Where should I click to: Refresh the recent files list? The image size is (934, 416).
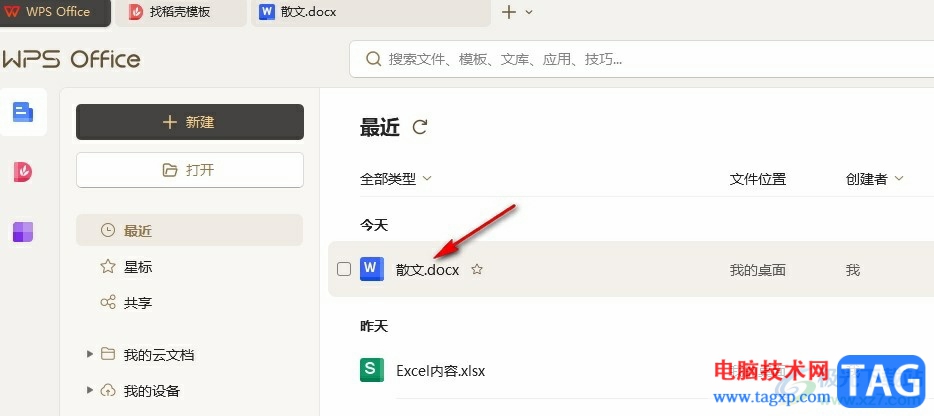[x=420, y=127]
